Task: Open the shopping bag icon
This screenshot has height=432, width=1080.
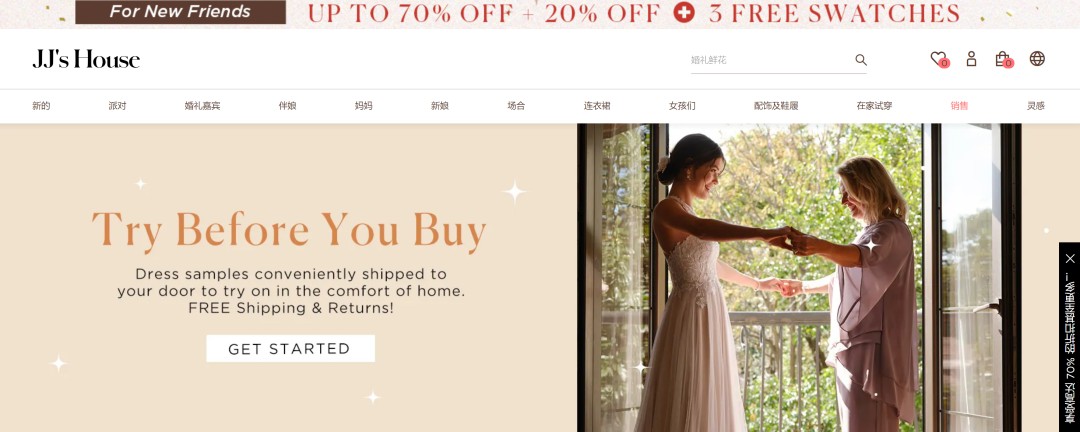Action: pyautogui.click(x=1003, y=59)
